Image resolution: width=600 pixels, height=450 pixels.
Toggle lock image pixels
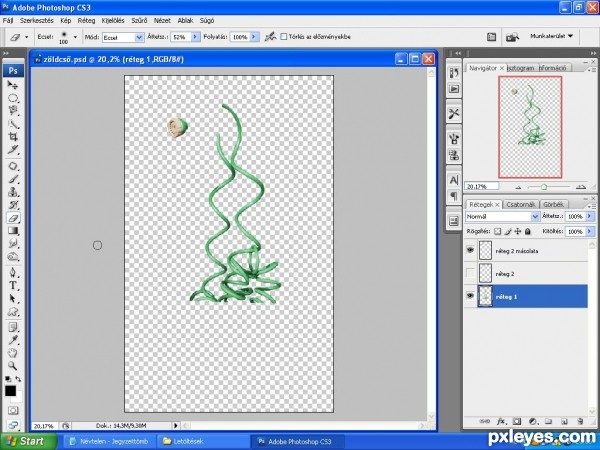point(508,232)
